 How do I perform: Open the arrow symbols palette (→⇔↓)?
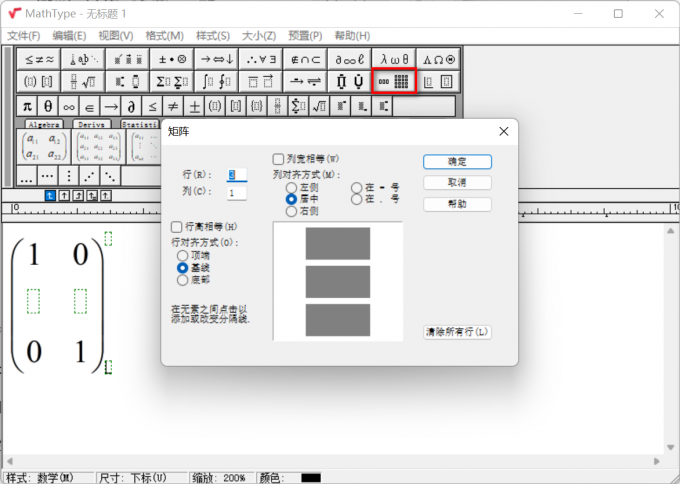pyautogui.click(x=216, y=59)
